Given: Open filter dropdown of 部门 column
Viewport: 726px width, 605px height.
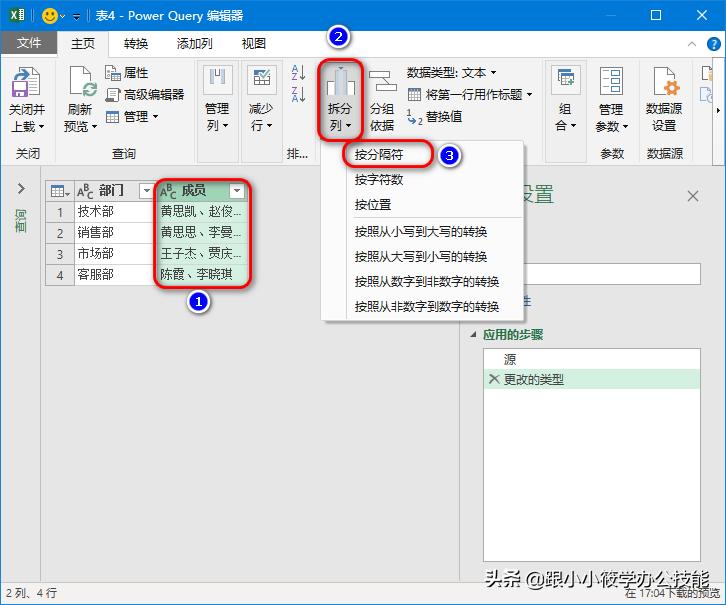Looking at the screenshot, I should (x=146, y=191).
